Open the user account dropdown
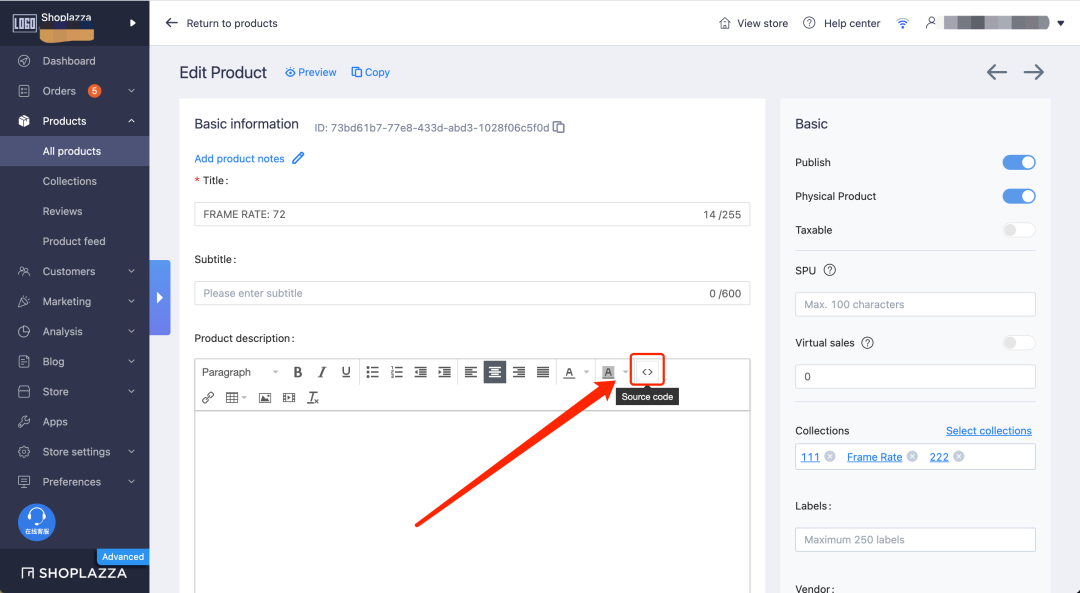Image resolution: width=1080 pixels, height=593 pixels. click(1061, 23)
